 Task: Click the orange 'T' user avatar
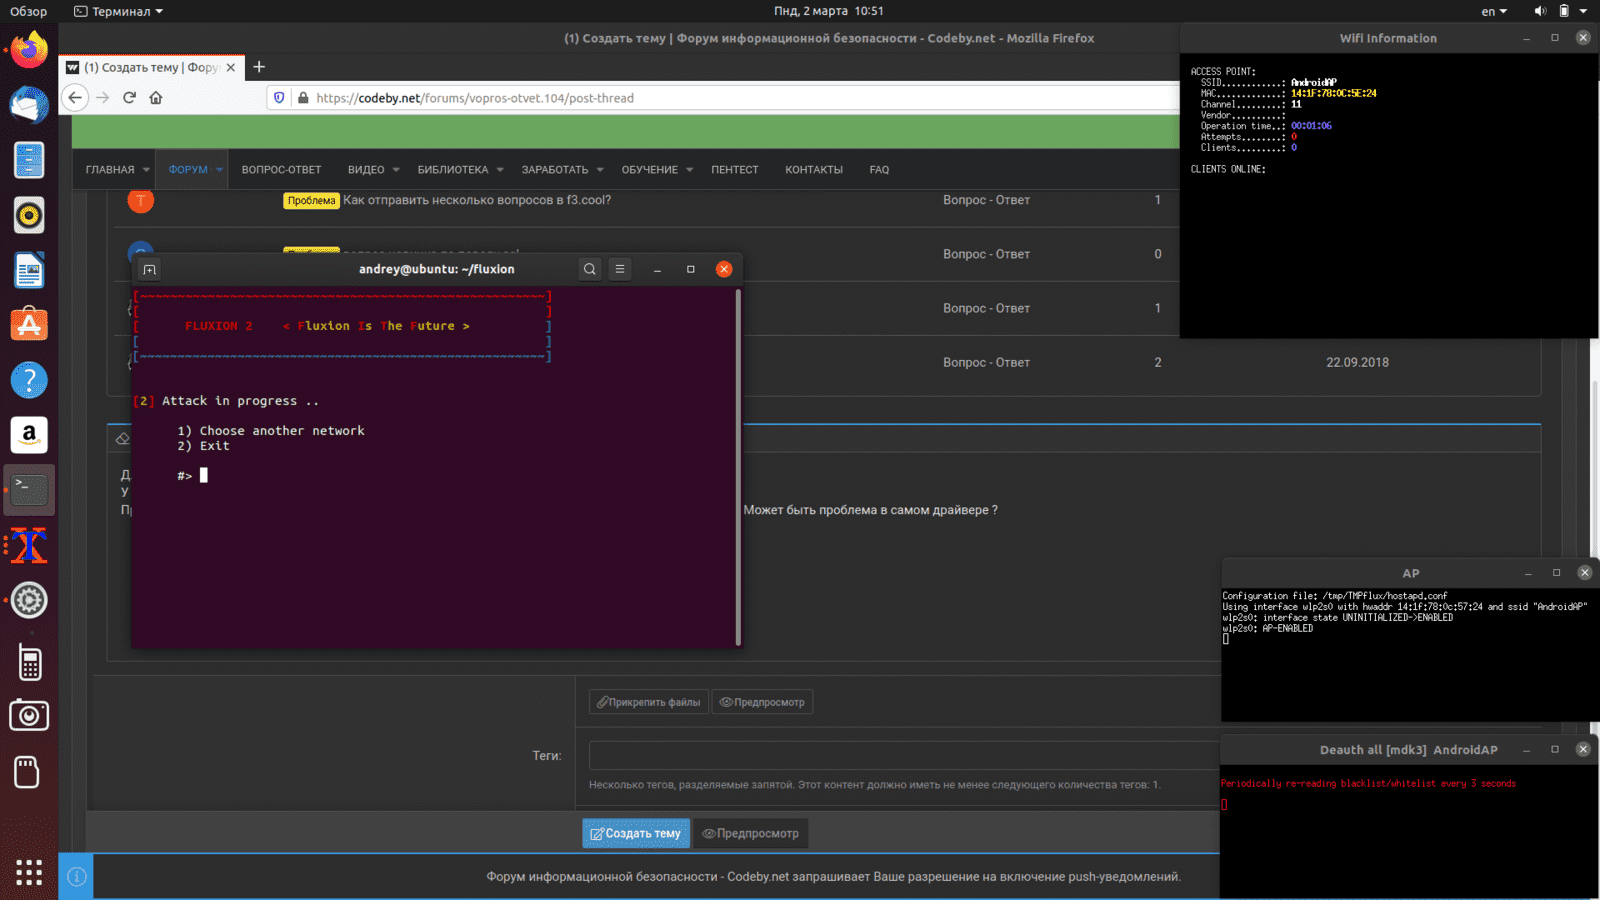[x=140, y=200]
